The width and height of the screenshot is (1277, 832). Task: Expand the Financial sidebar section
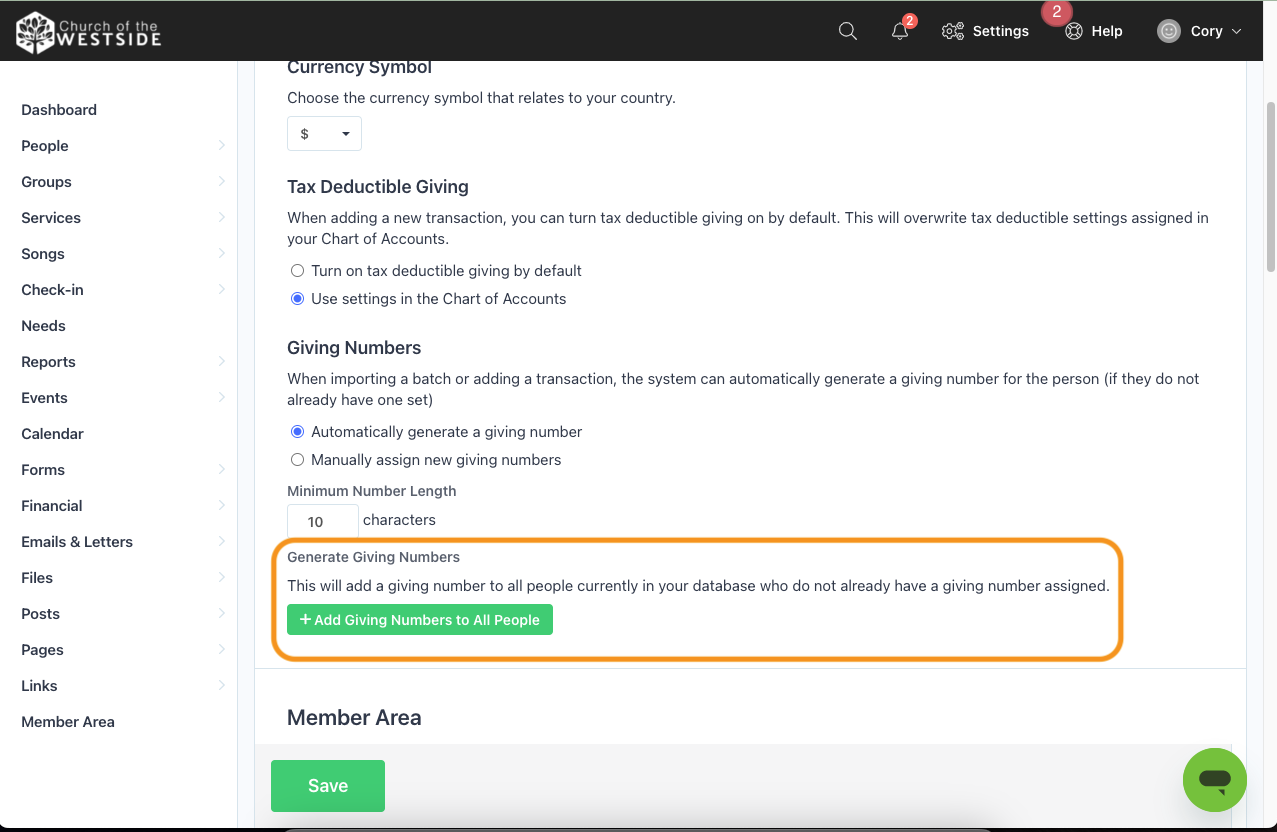[51, 505]
